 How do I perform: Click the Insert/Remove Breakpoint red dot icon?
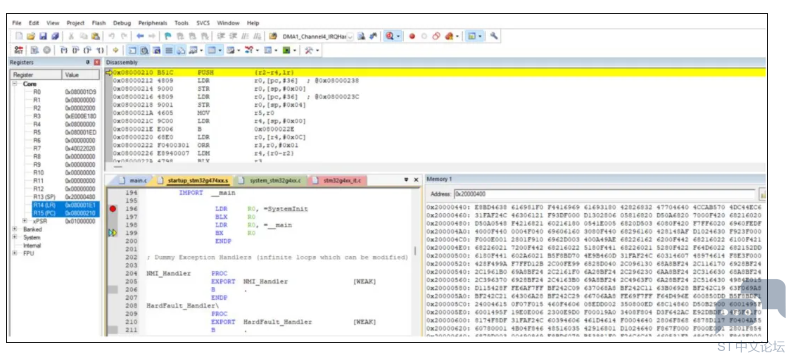coord(412,36)
